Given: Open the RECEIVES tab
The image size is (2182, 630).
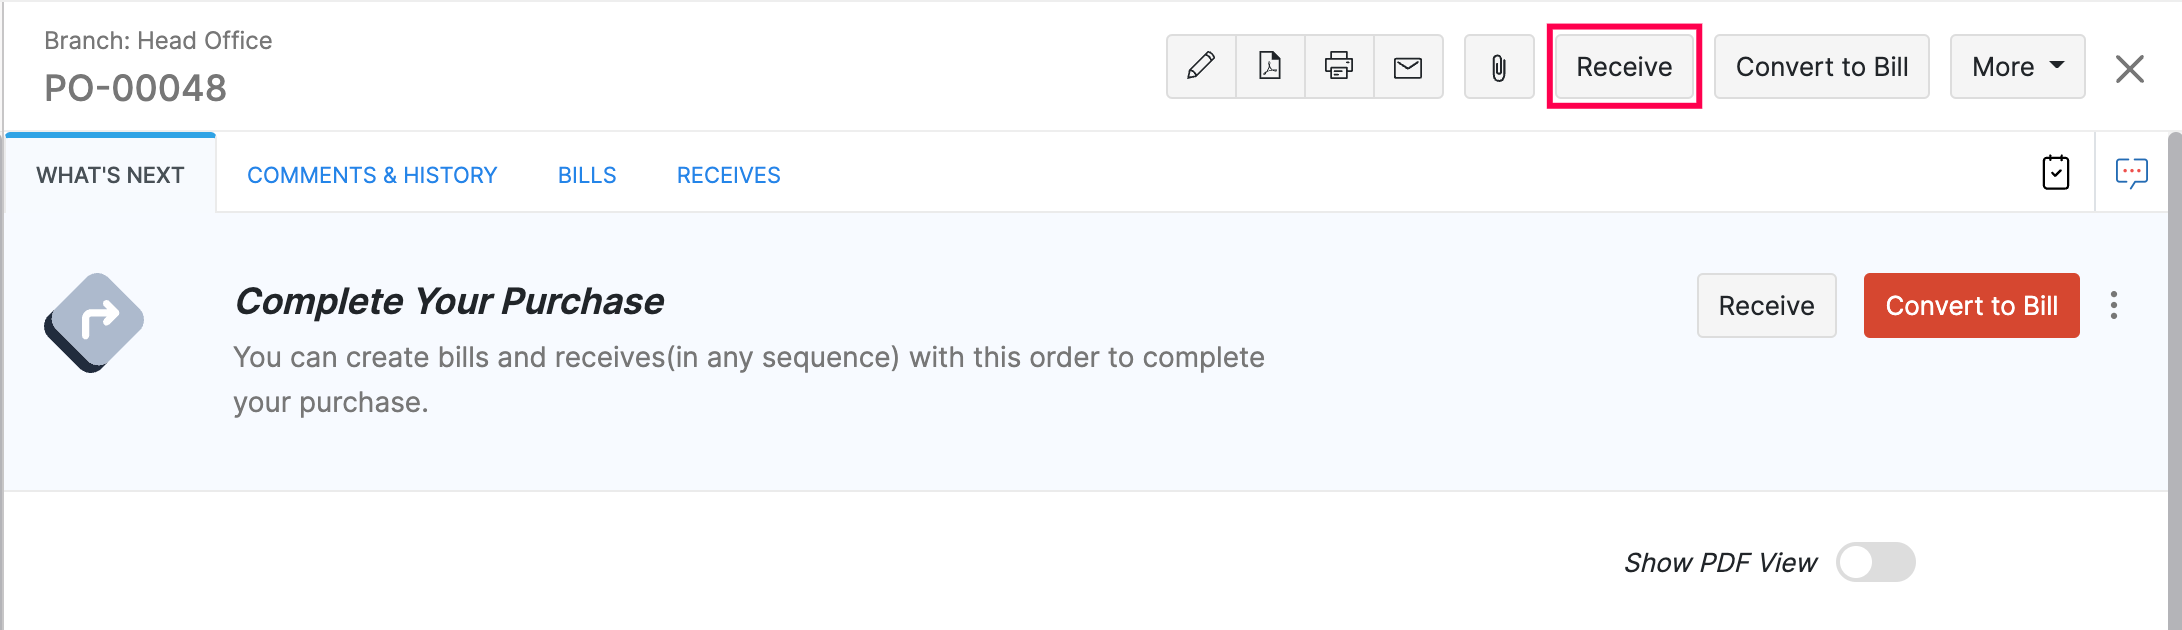Looking at the screenshot, I should coord(728,175).
